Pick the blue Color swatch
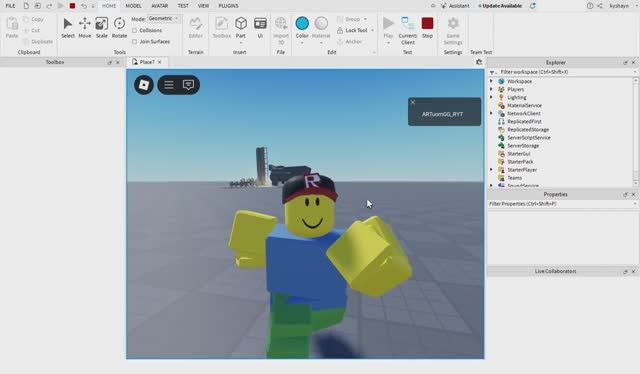This screenshot has width=640, height=374. pos(302,23)
